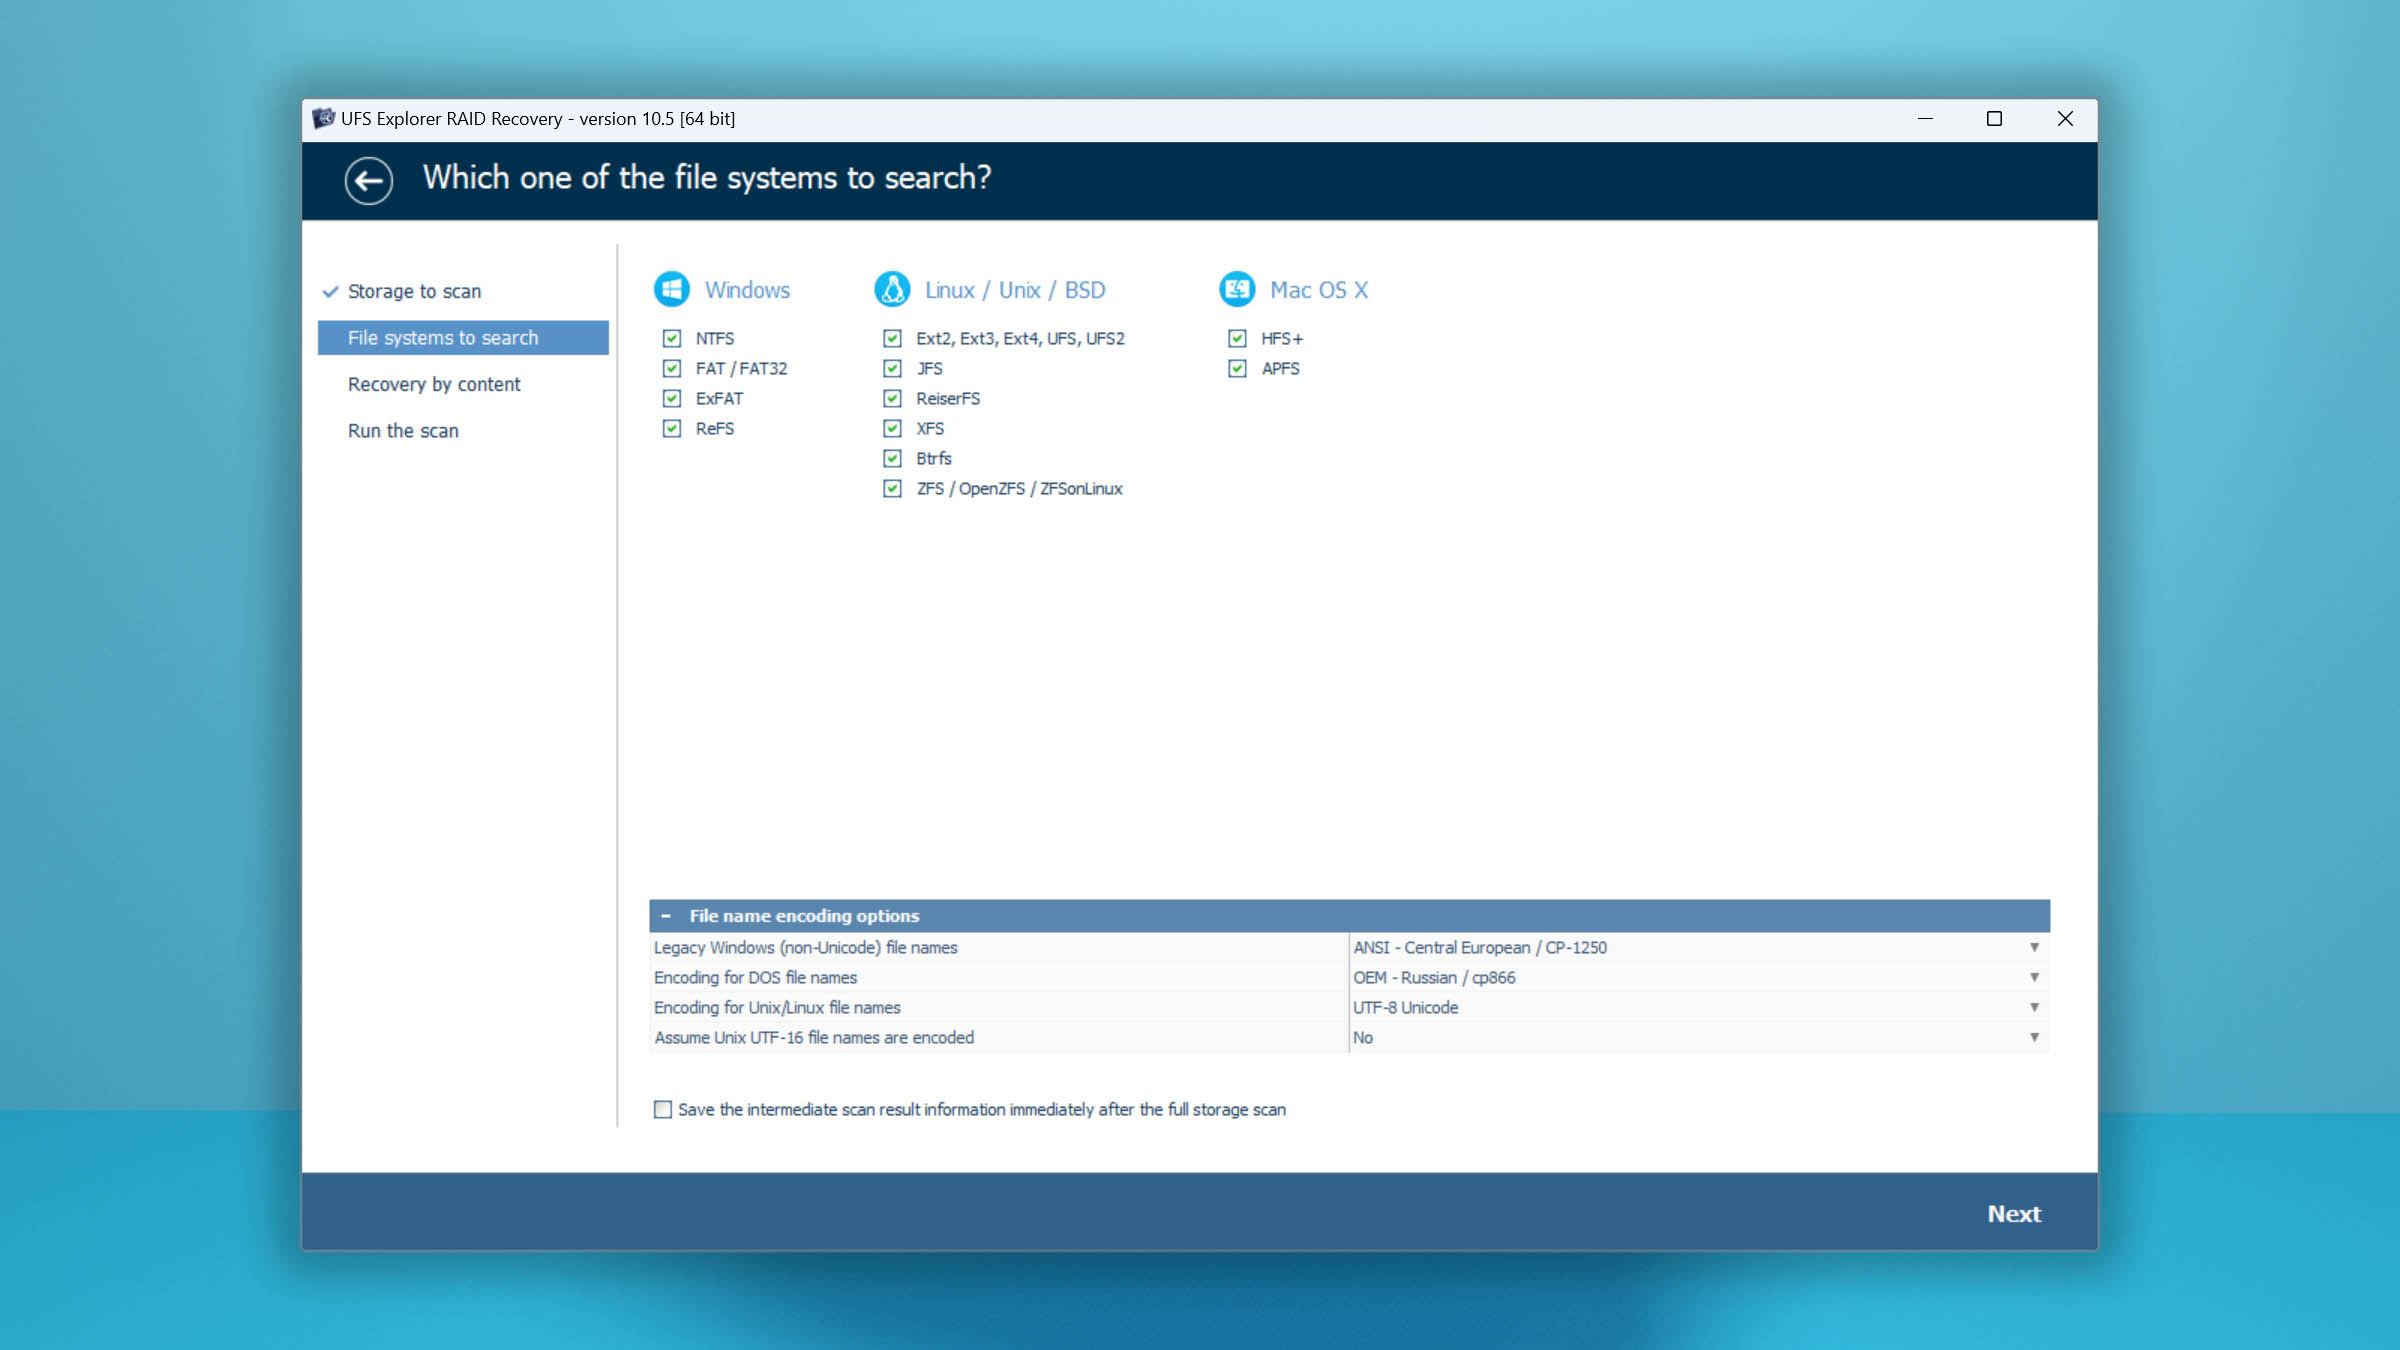Viewport: 2400px width, 1350px height.
Task: Uncheck the HFS+ checkbox
Action: coord(1237,338)
